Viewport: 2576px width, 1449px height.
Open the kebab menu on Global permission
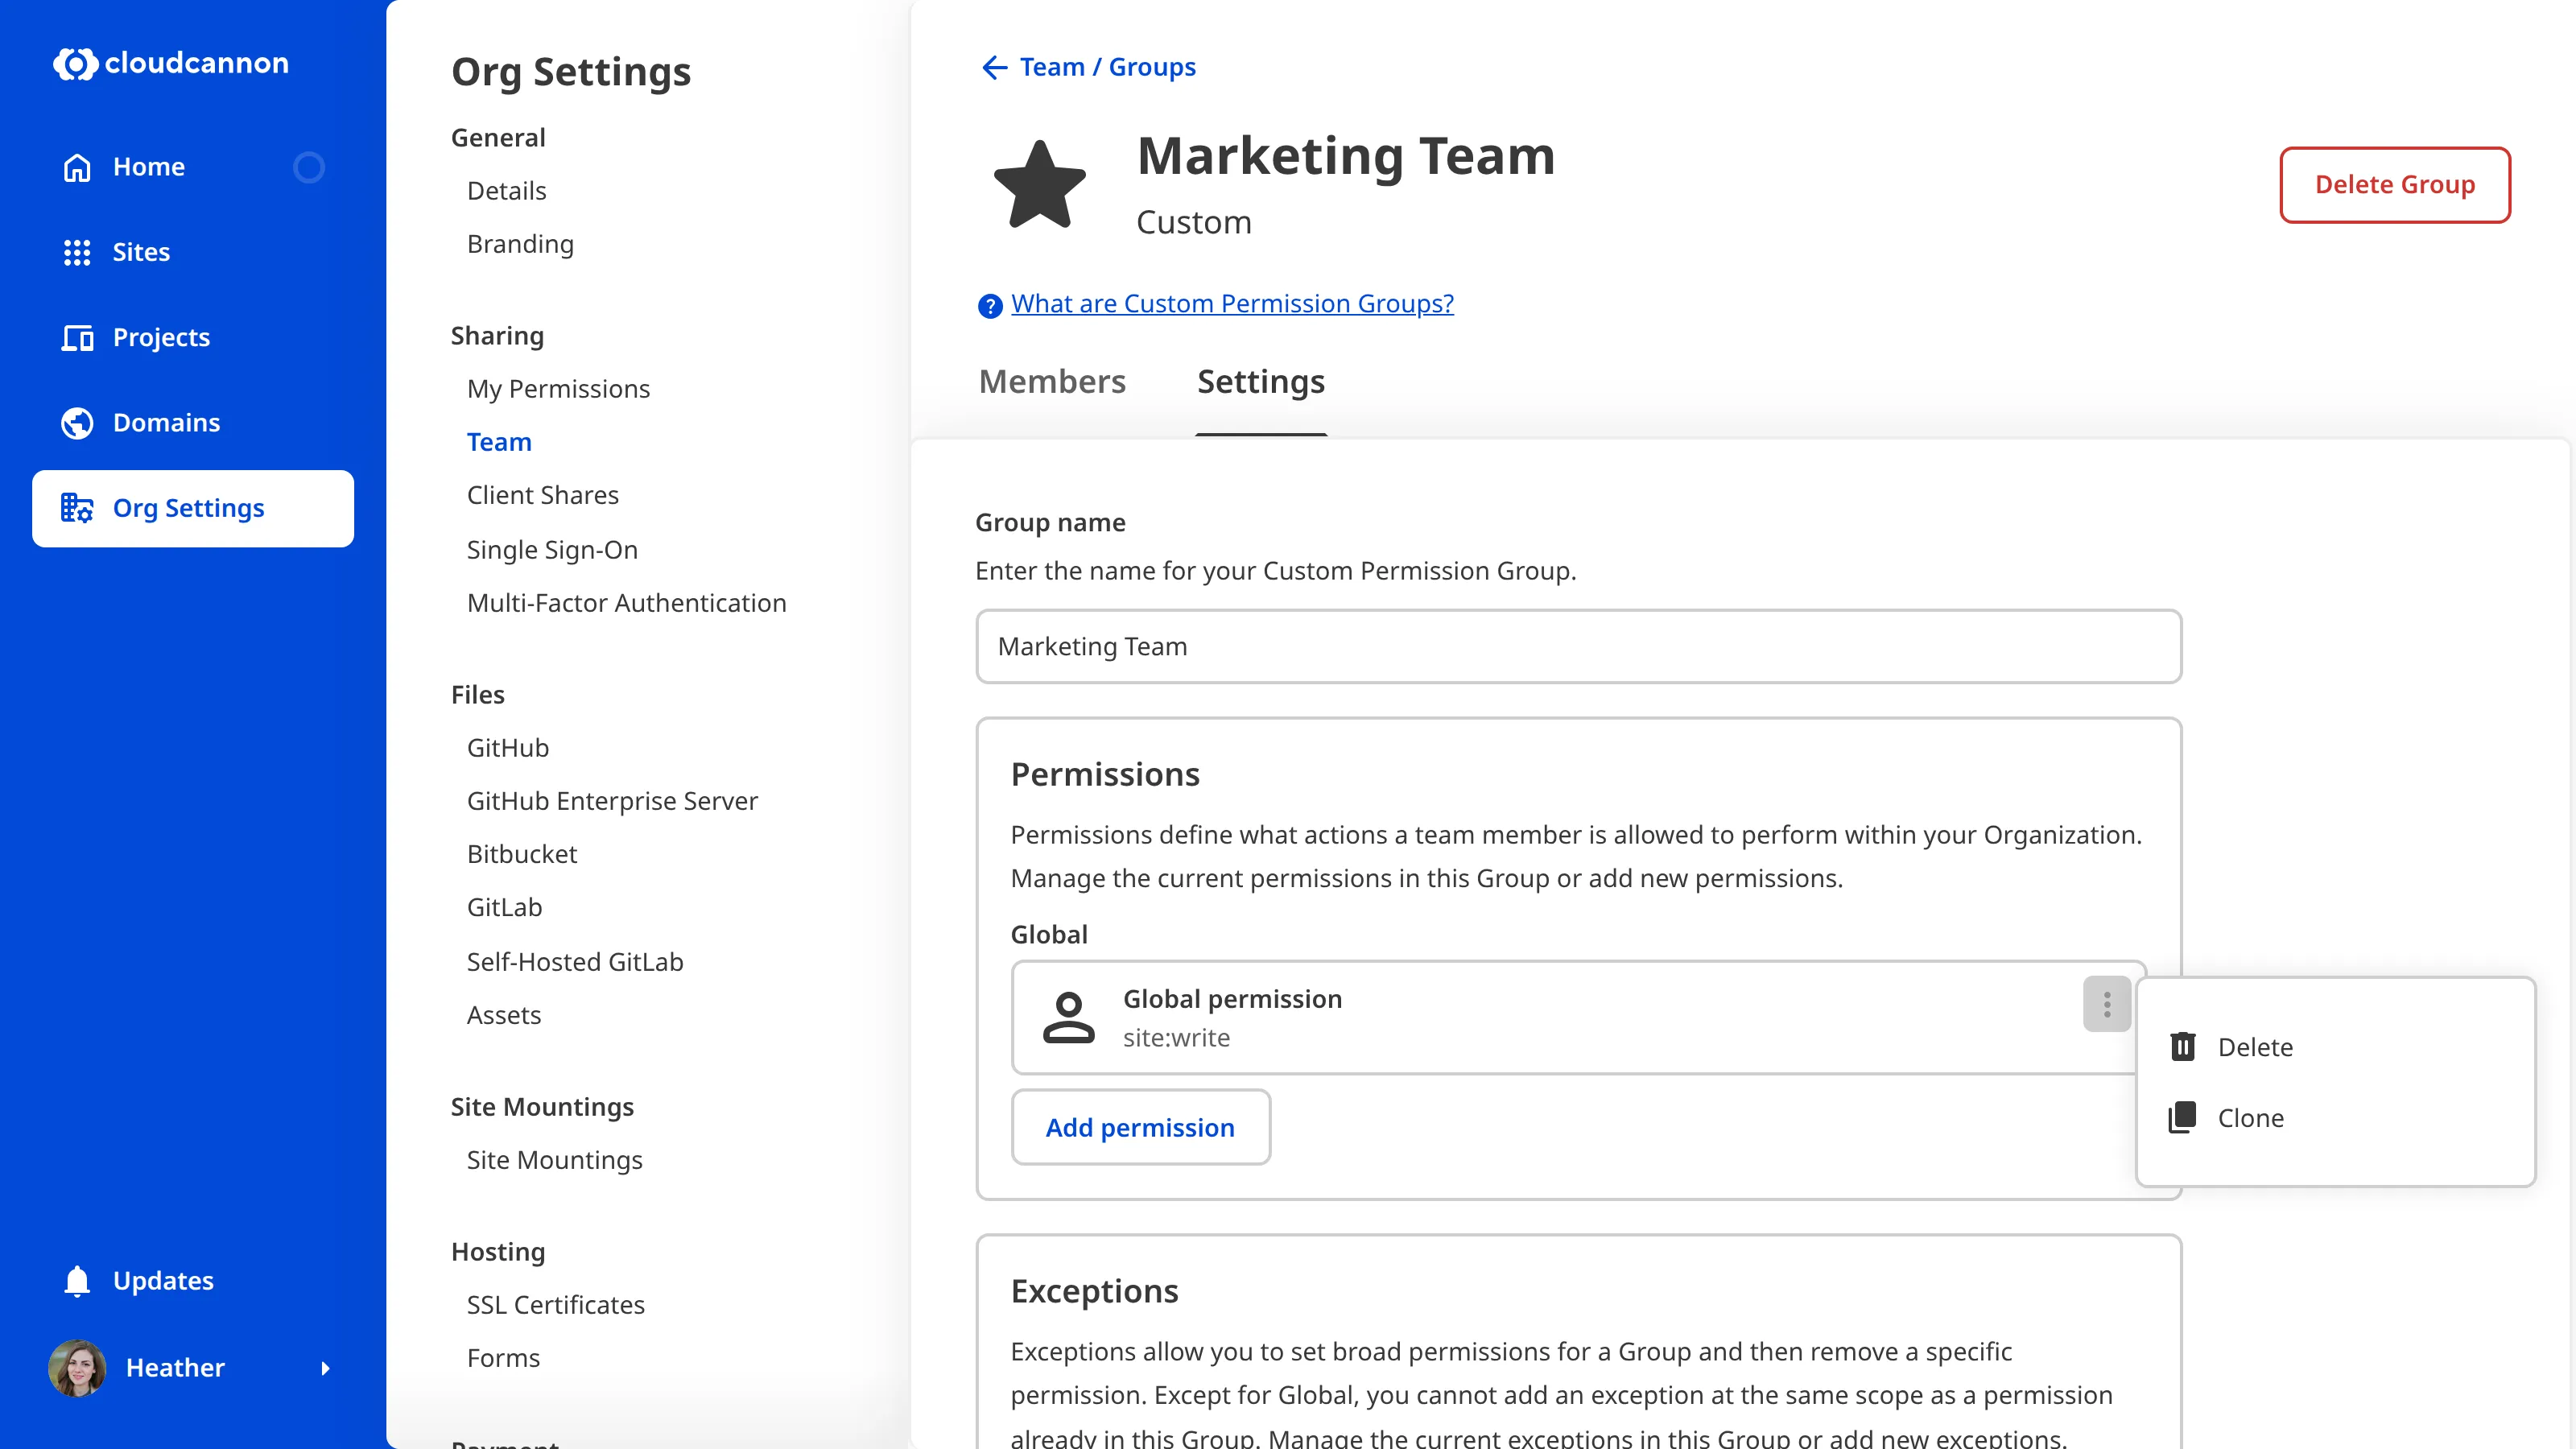pyautogui.click(x=2107, y=1004)
